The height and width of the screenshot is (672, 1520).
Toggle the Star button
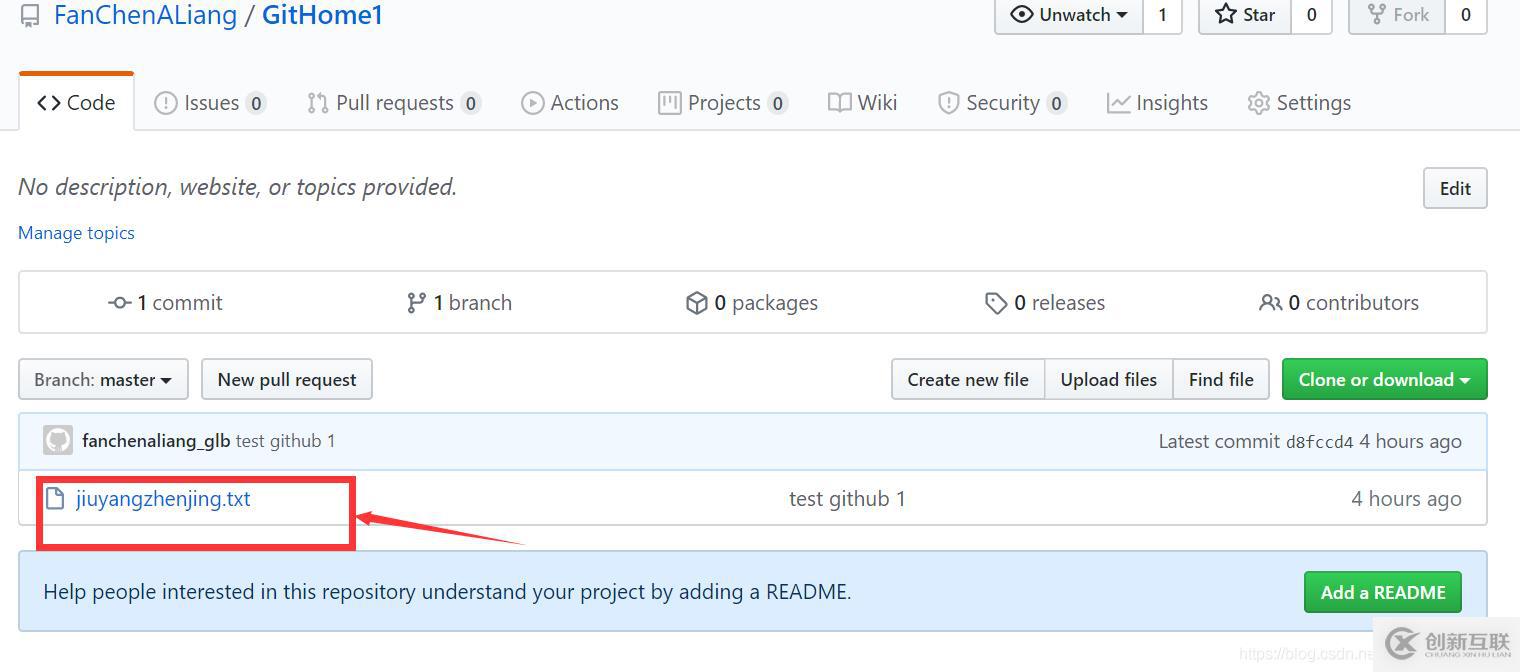click(x=1245, y=15)
